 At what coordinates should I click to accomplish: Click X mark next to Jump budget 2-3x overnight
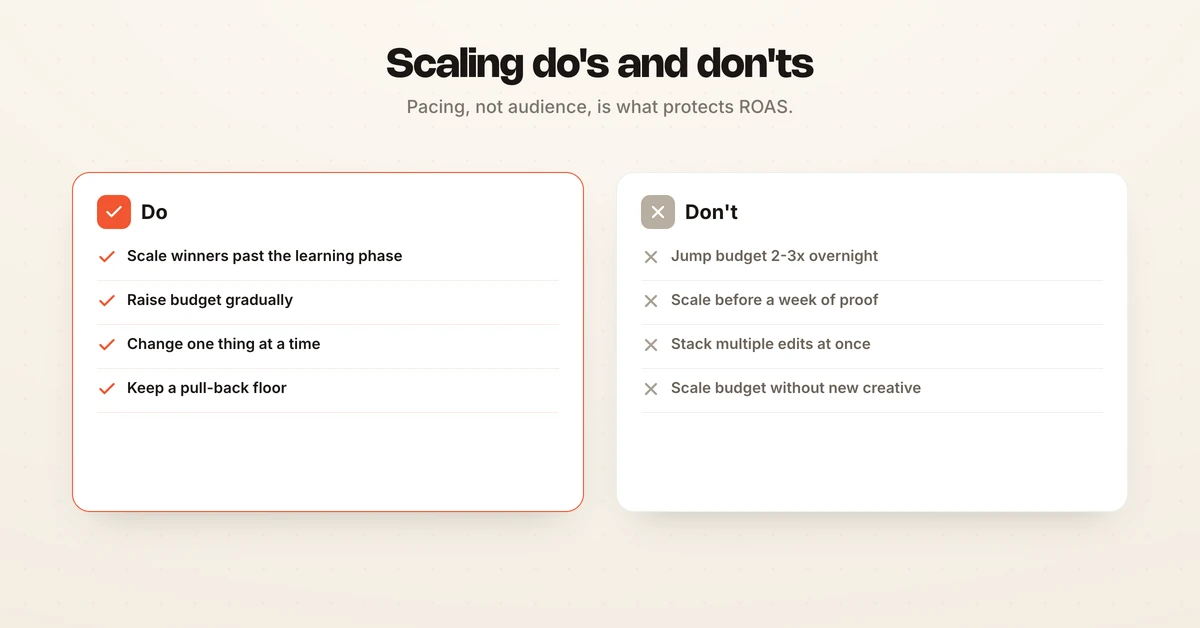click(x=651, y=257)
